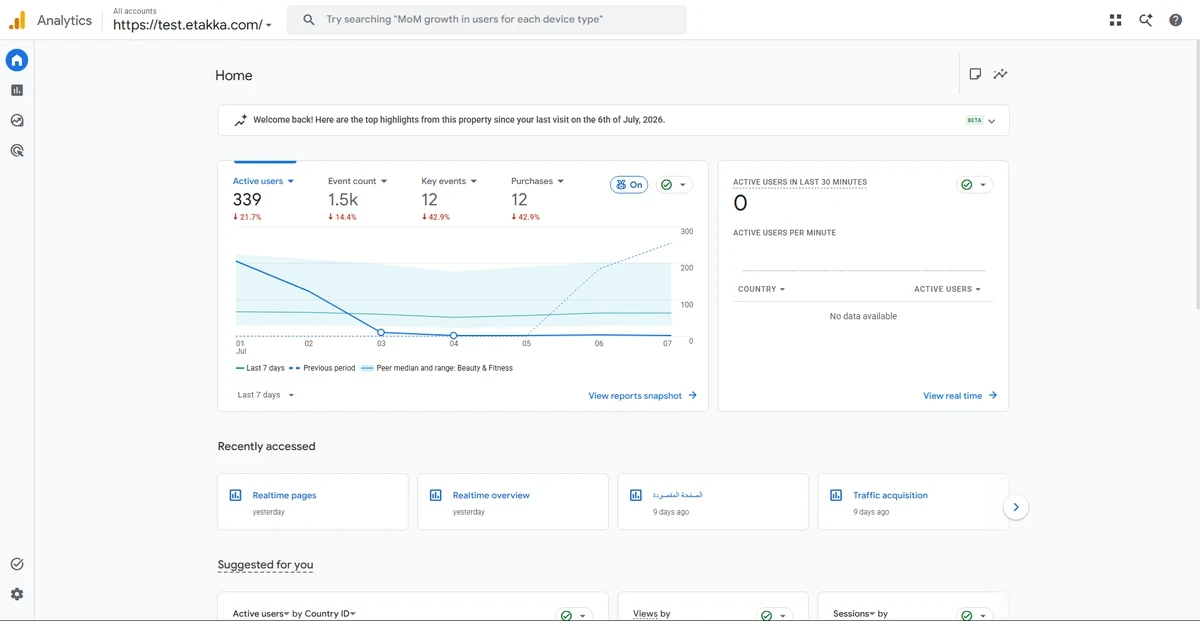Open the Active users metric dropdown

pos(263,181)
